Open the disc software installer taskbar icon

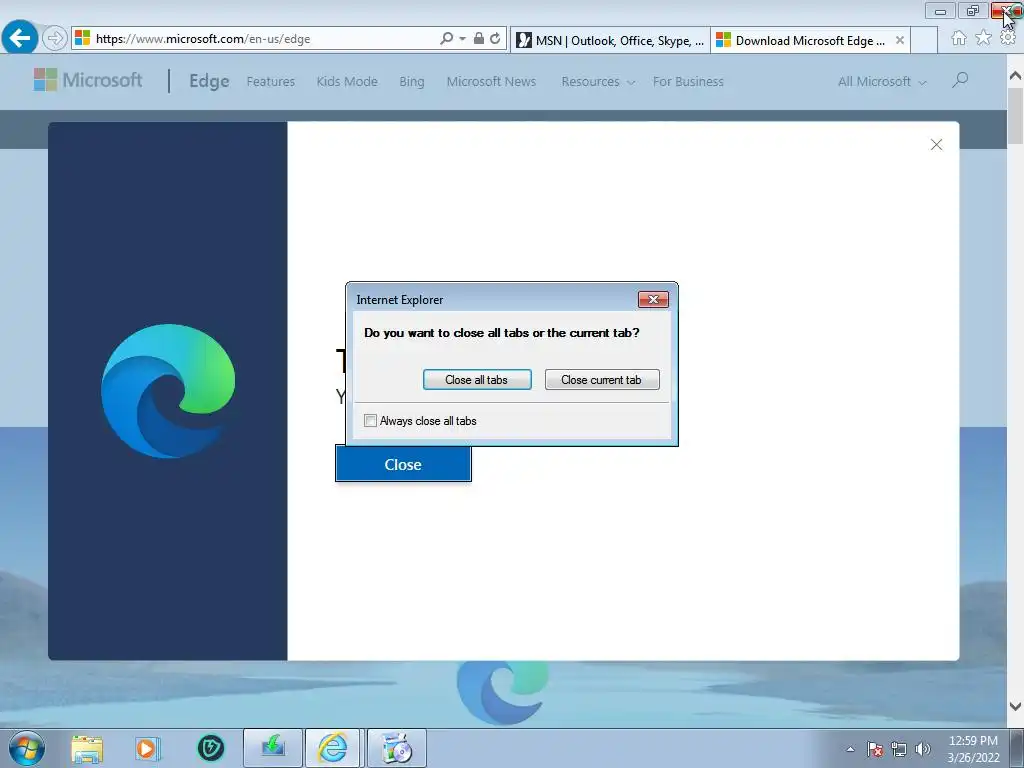click(396, 748)
